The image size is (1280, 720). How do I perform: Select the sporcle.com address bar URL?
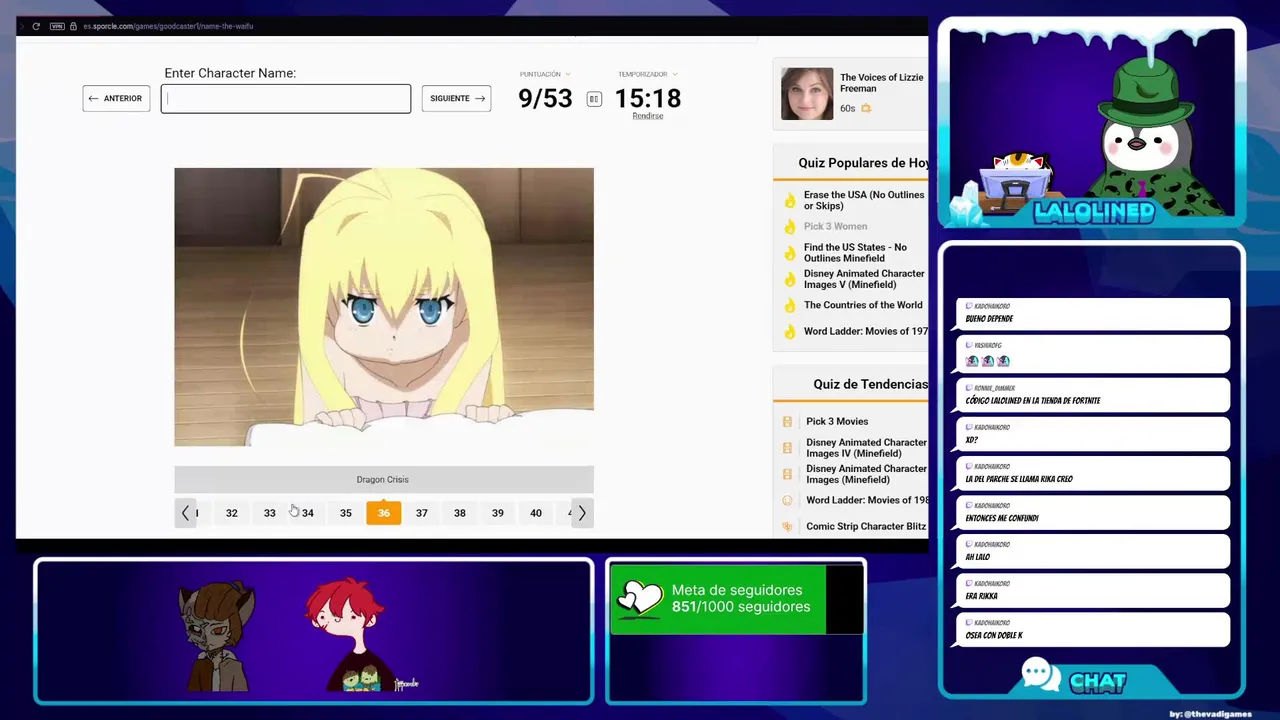[168, 26]
